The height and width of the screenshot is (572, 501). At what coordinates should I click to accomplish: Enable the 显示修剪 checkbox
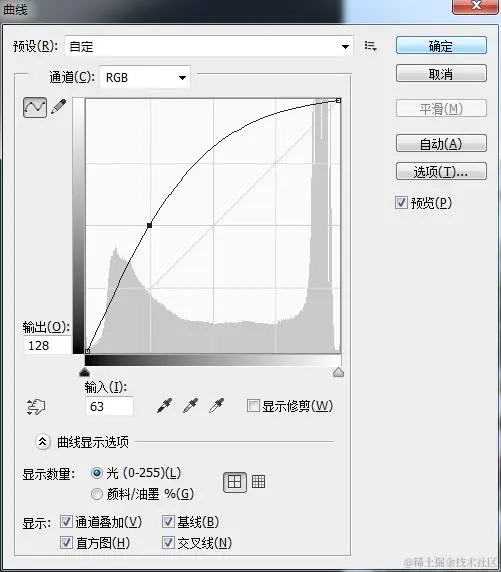pos(253,405)
